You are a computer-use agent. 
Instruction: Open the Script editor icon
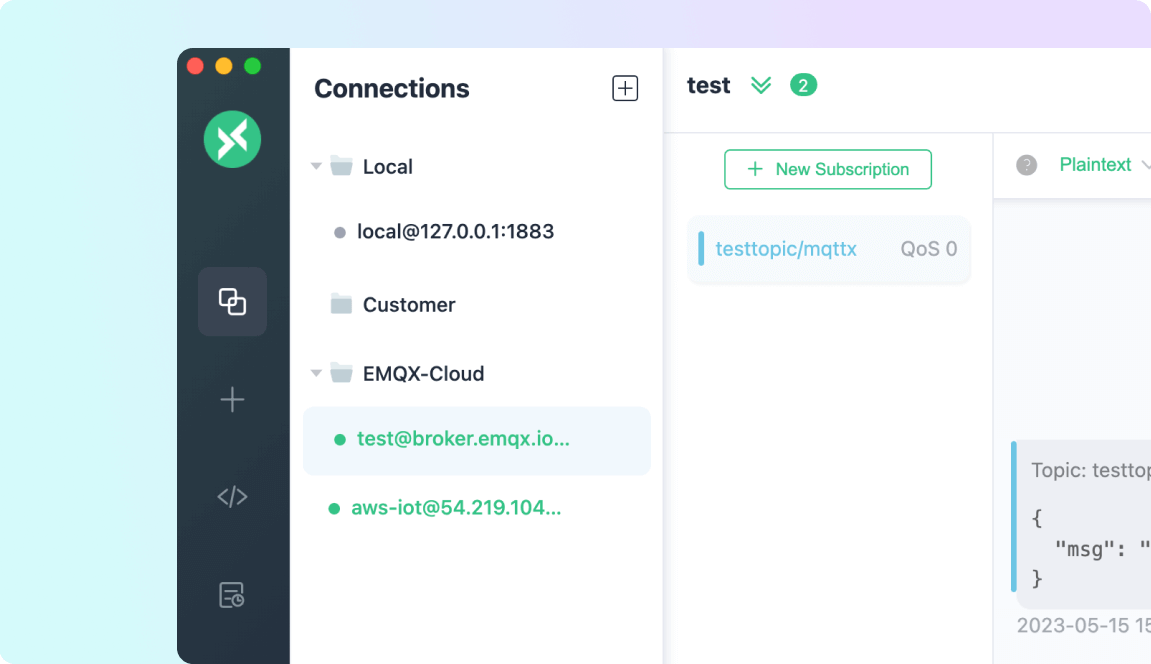232,496
